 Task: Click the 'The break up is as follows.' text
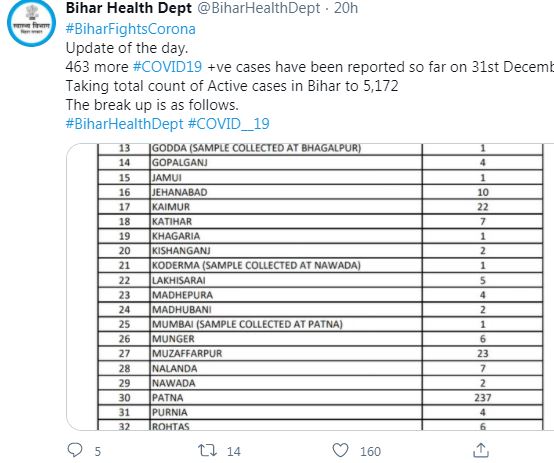coord(152,105)
